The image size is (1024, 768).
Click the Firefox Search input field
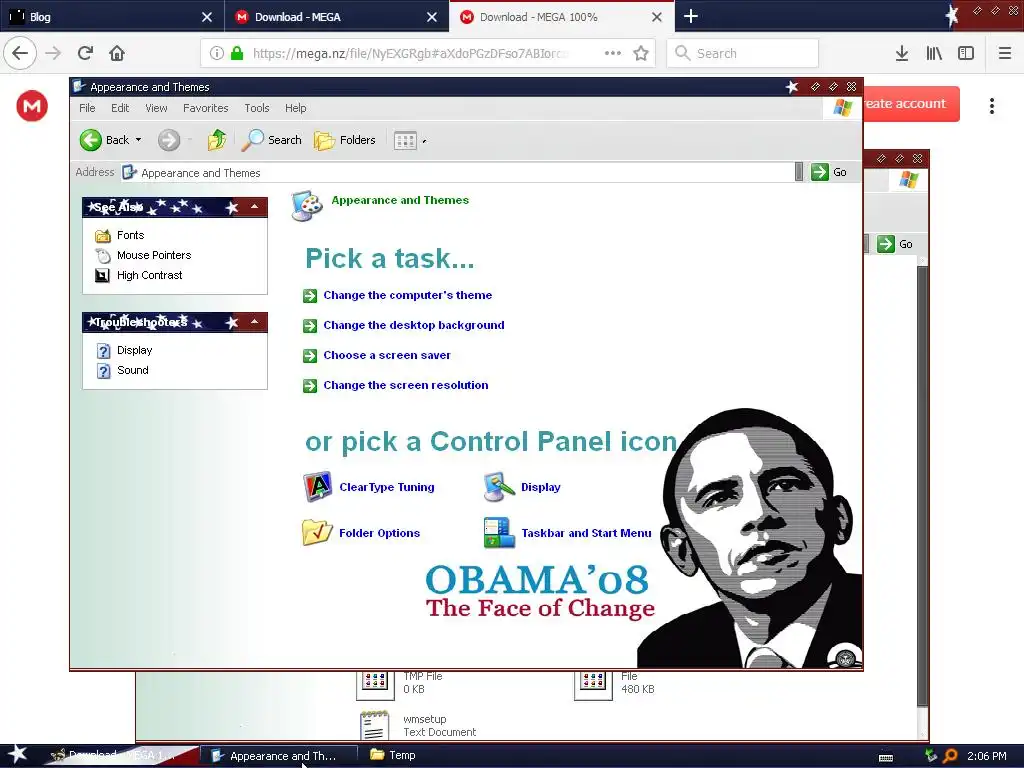click(743, 53)
